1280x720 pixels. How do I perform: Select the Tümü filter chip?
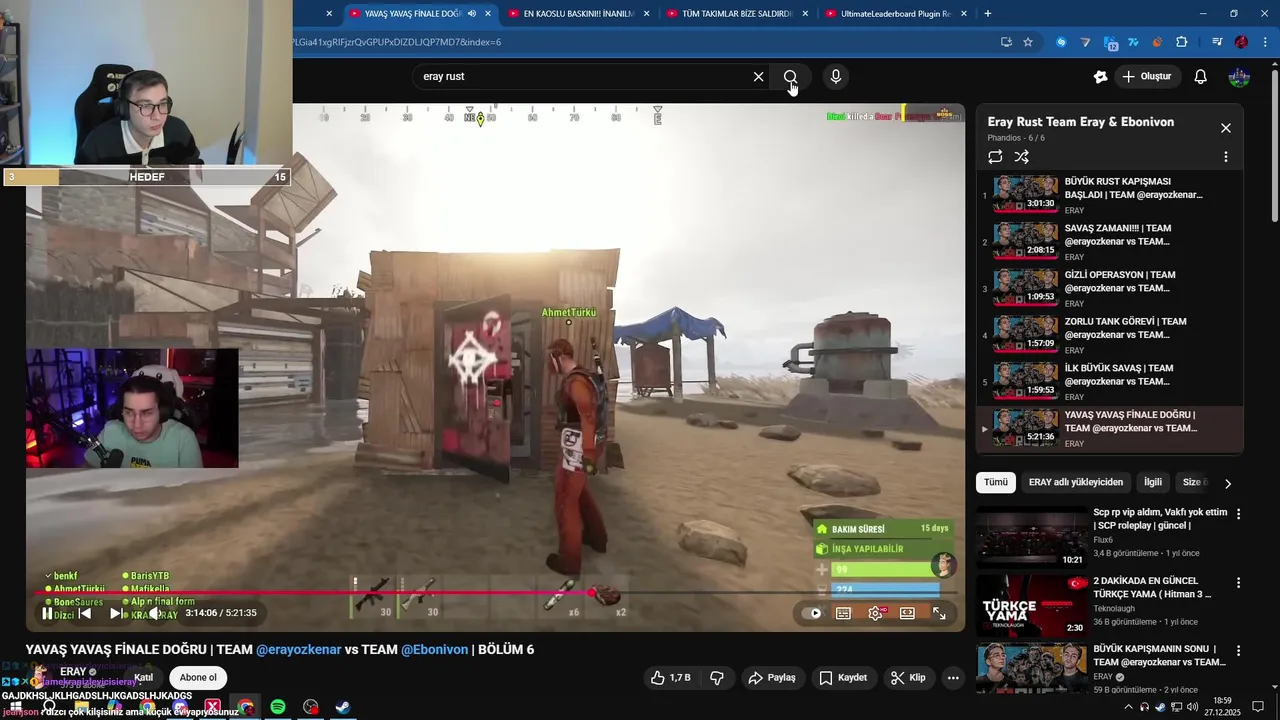pyautogui.click(x=996, y=482)
